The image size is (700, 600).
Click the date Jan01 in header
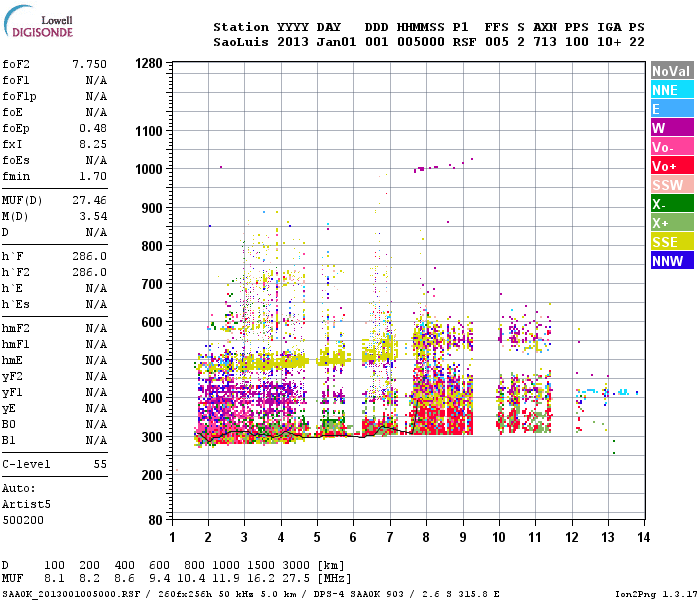tap(336, 42)
